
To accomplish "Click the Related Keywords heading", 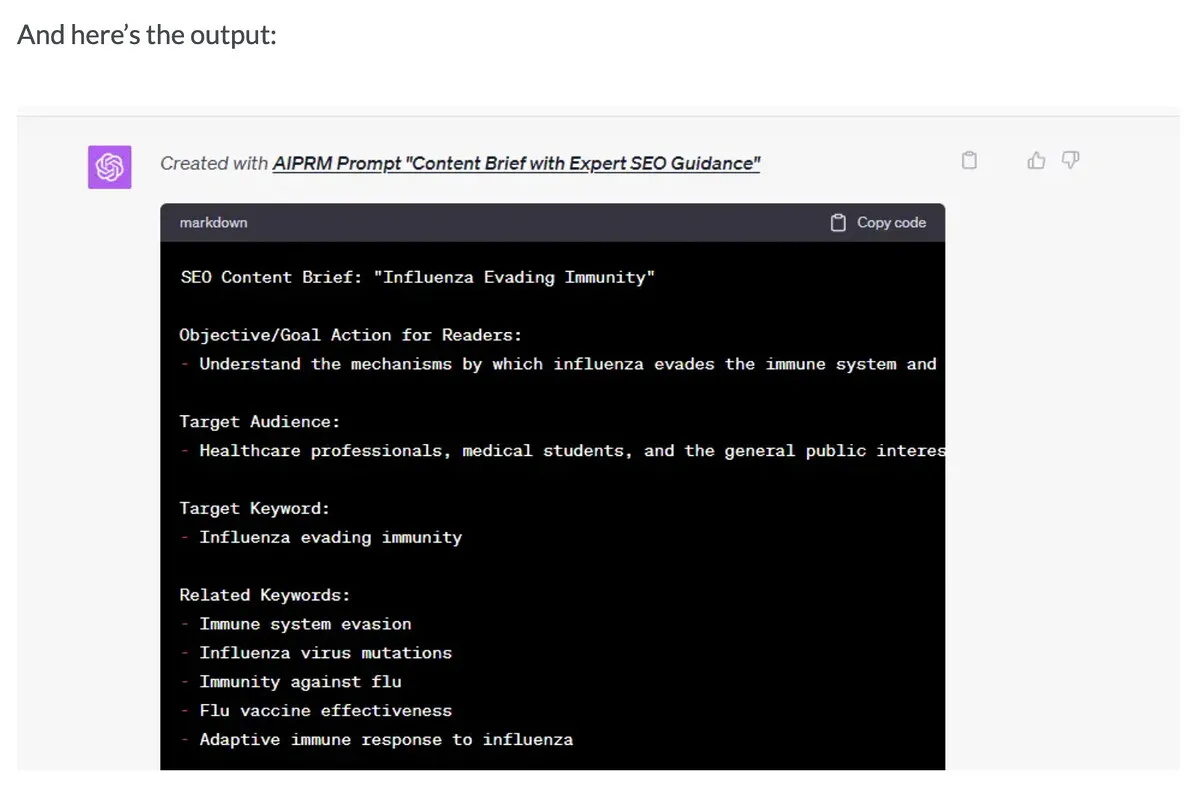I will (x=265, y=595).
